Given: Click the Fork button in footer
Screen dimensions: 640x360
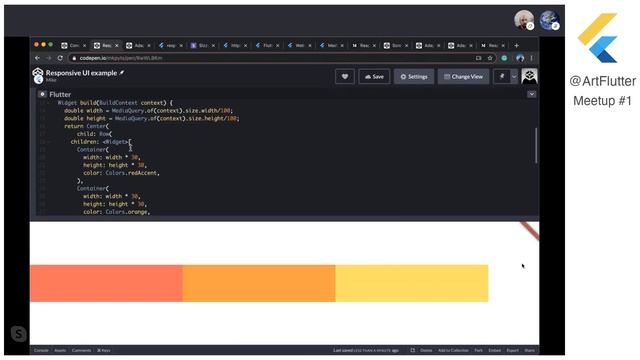Looking at the screenshot, I should [478, 350].
